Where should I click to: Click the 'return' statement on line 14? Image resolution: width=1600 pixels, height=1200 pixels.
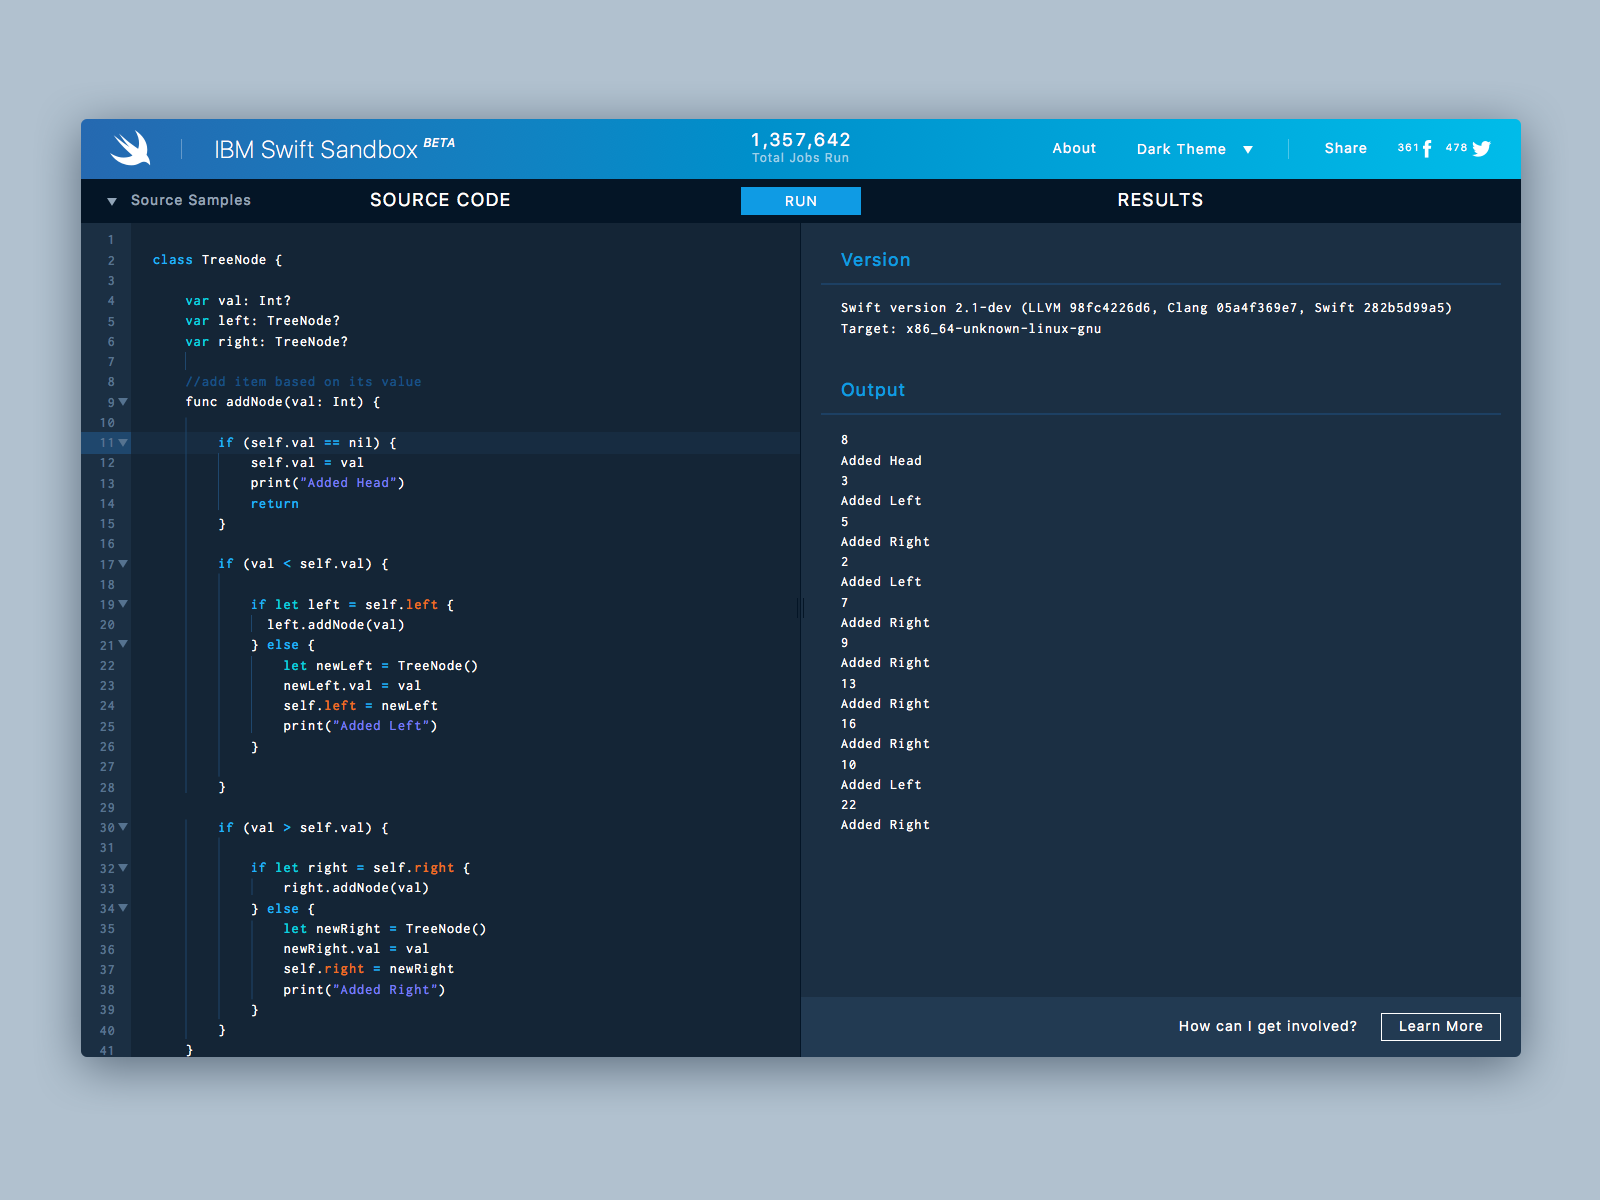point(275,504)
